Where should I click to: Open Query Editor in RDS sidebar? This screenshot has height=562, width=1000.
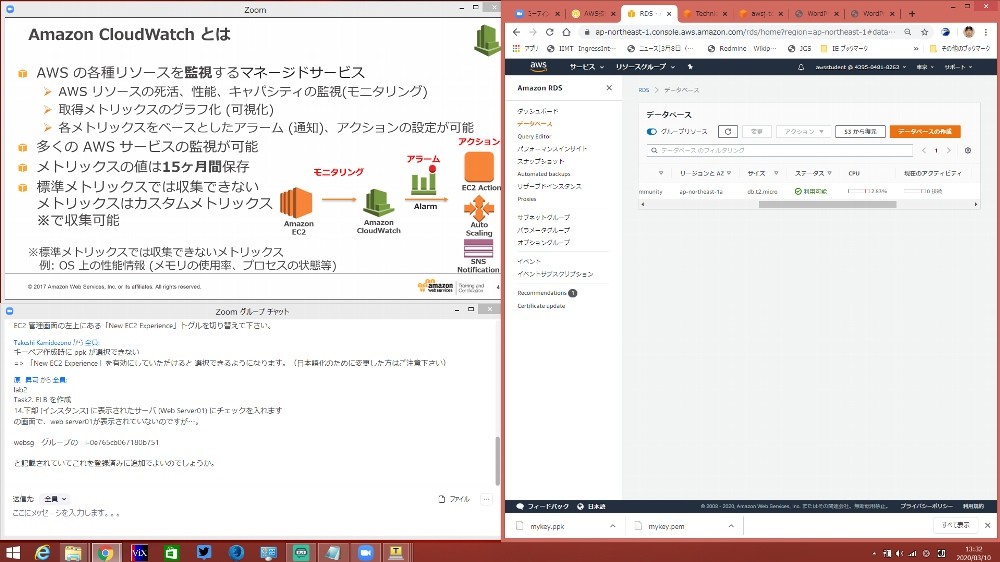tap(534, 137)
